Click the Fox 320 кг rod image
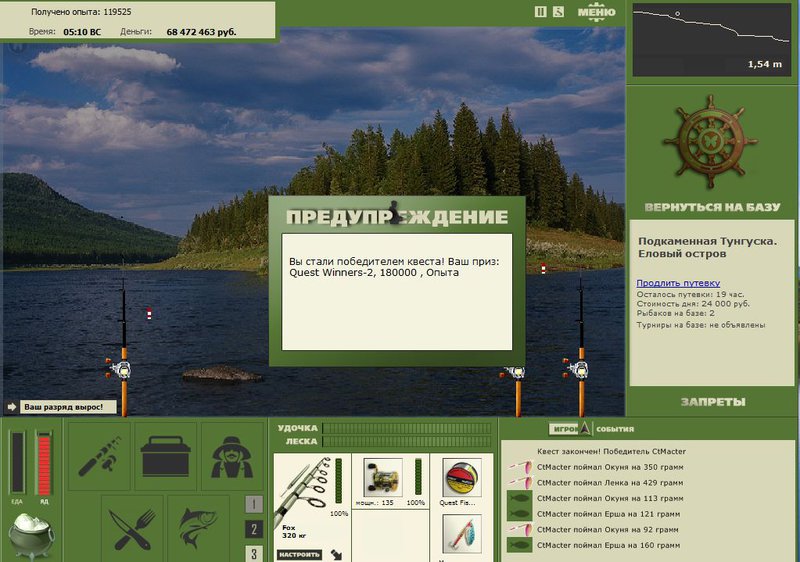Viewport: 800px width, 562px height. click(305, 490)
